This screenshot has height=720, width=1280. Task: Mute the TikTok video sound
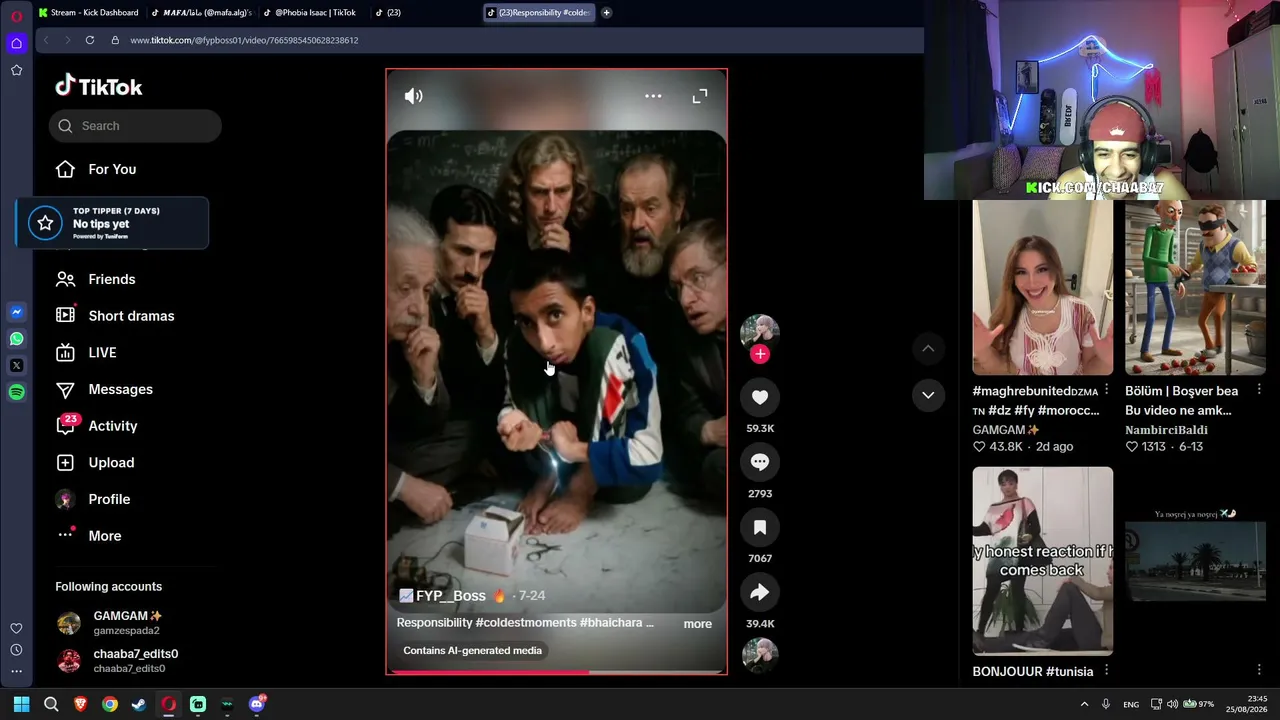pyautogui.click(x=413, y=96)
